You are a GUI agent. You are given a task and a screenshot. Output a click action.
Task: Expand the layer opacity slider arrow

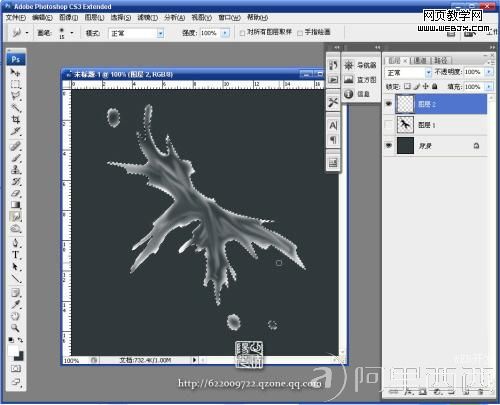(x=489, y=72)
